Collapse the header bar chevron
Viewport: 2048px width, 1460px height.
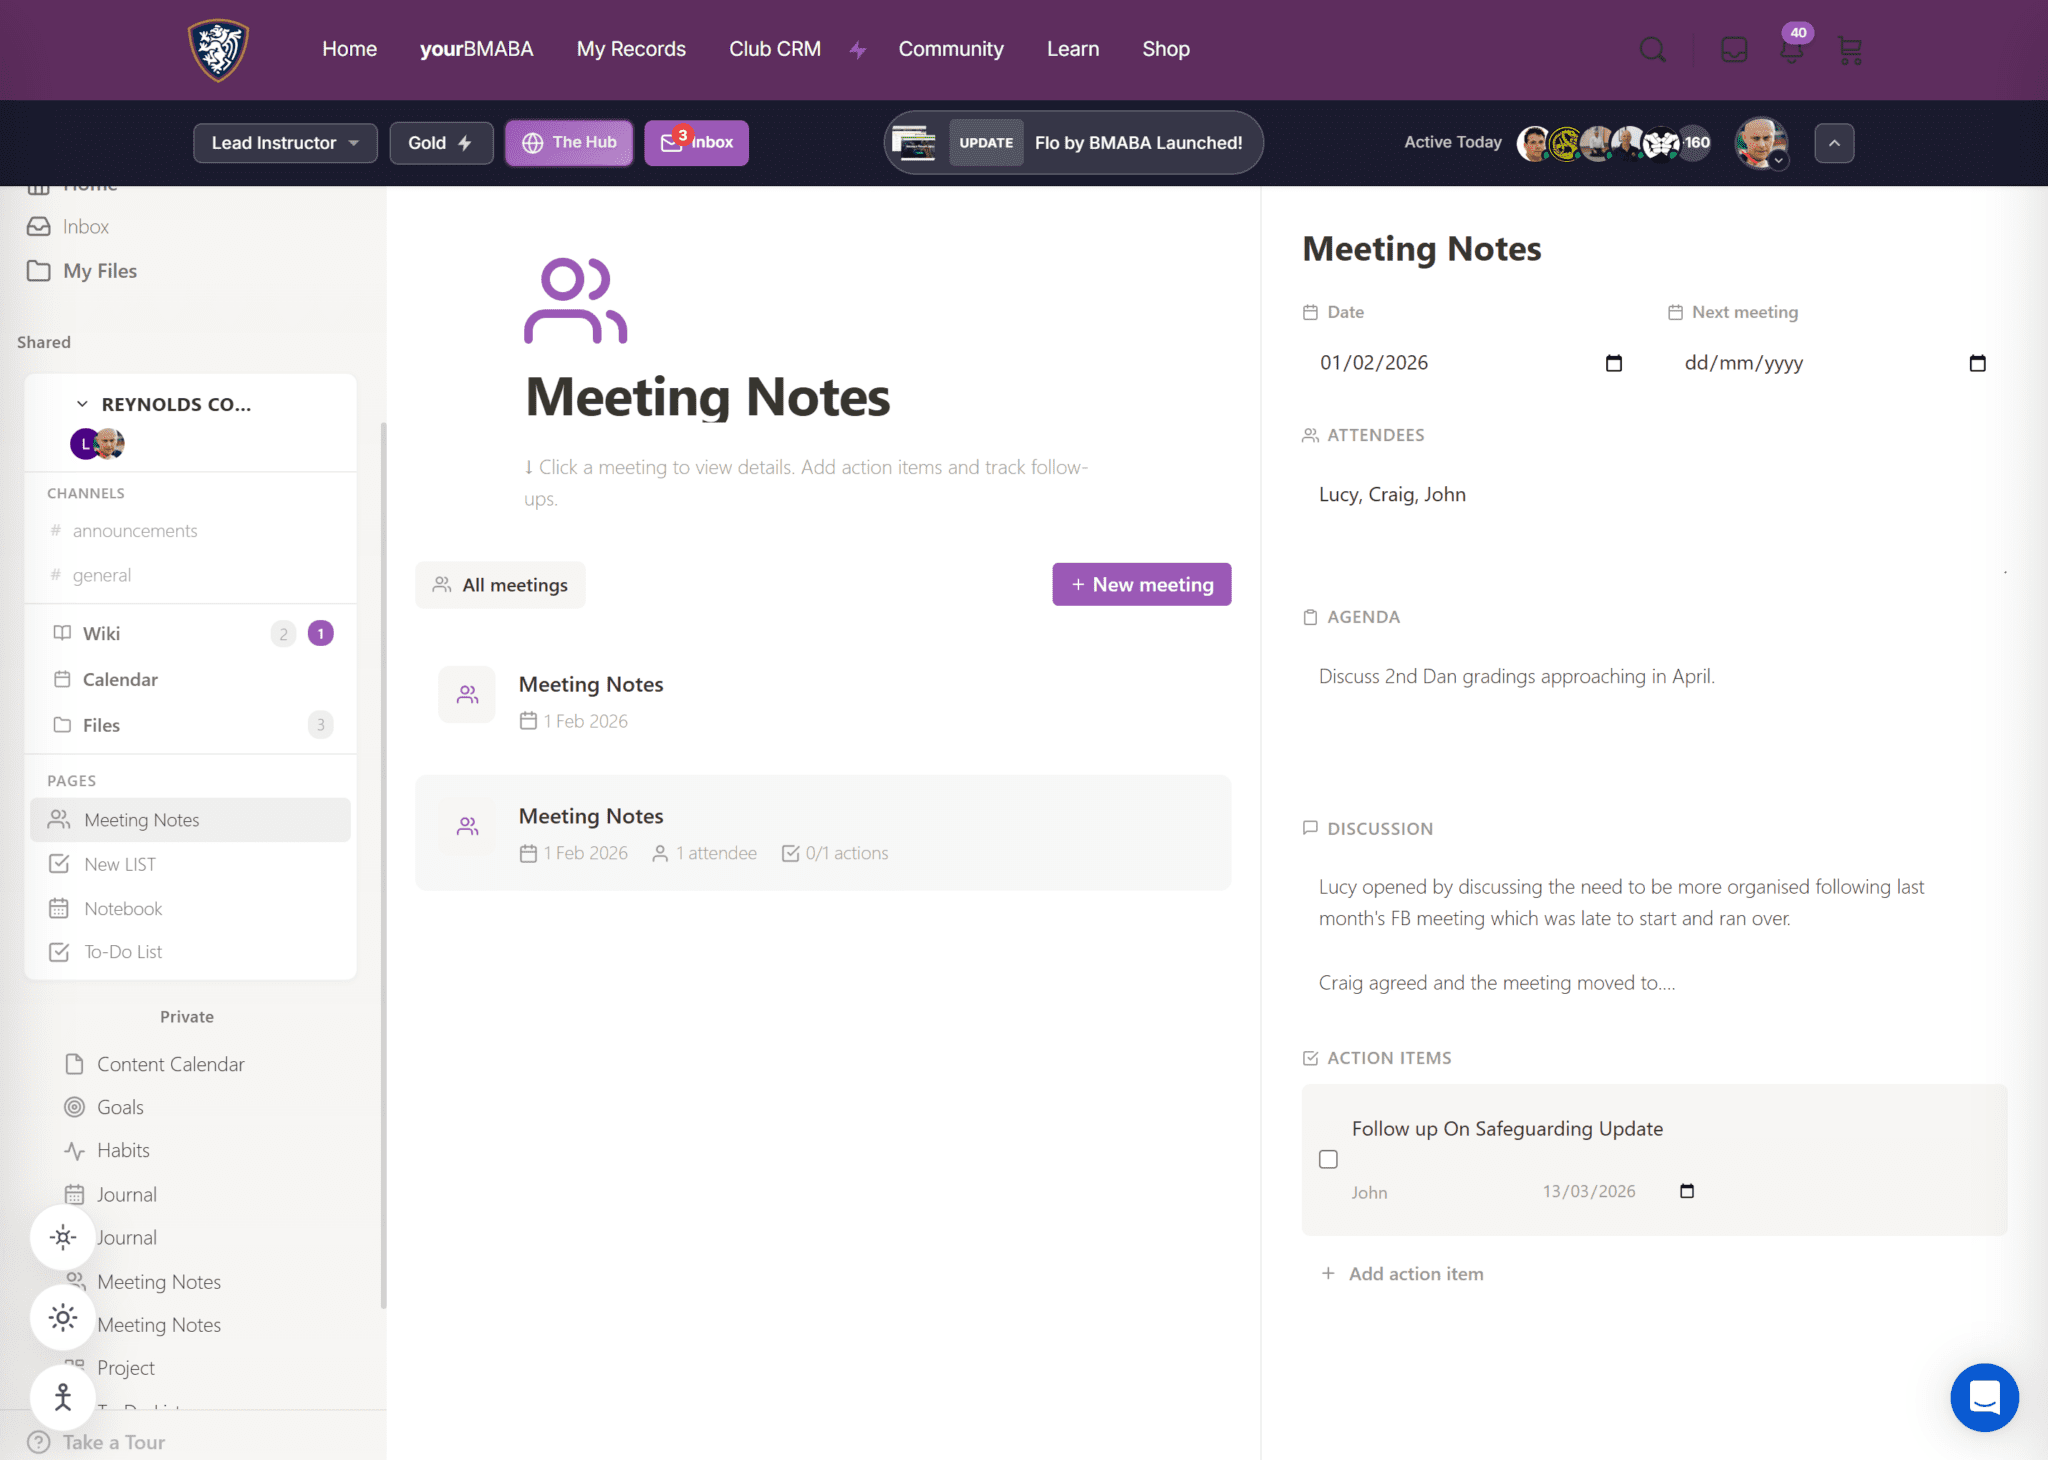(1834, 143)
